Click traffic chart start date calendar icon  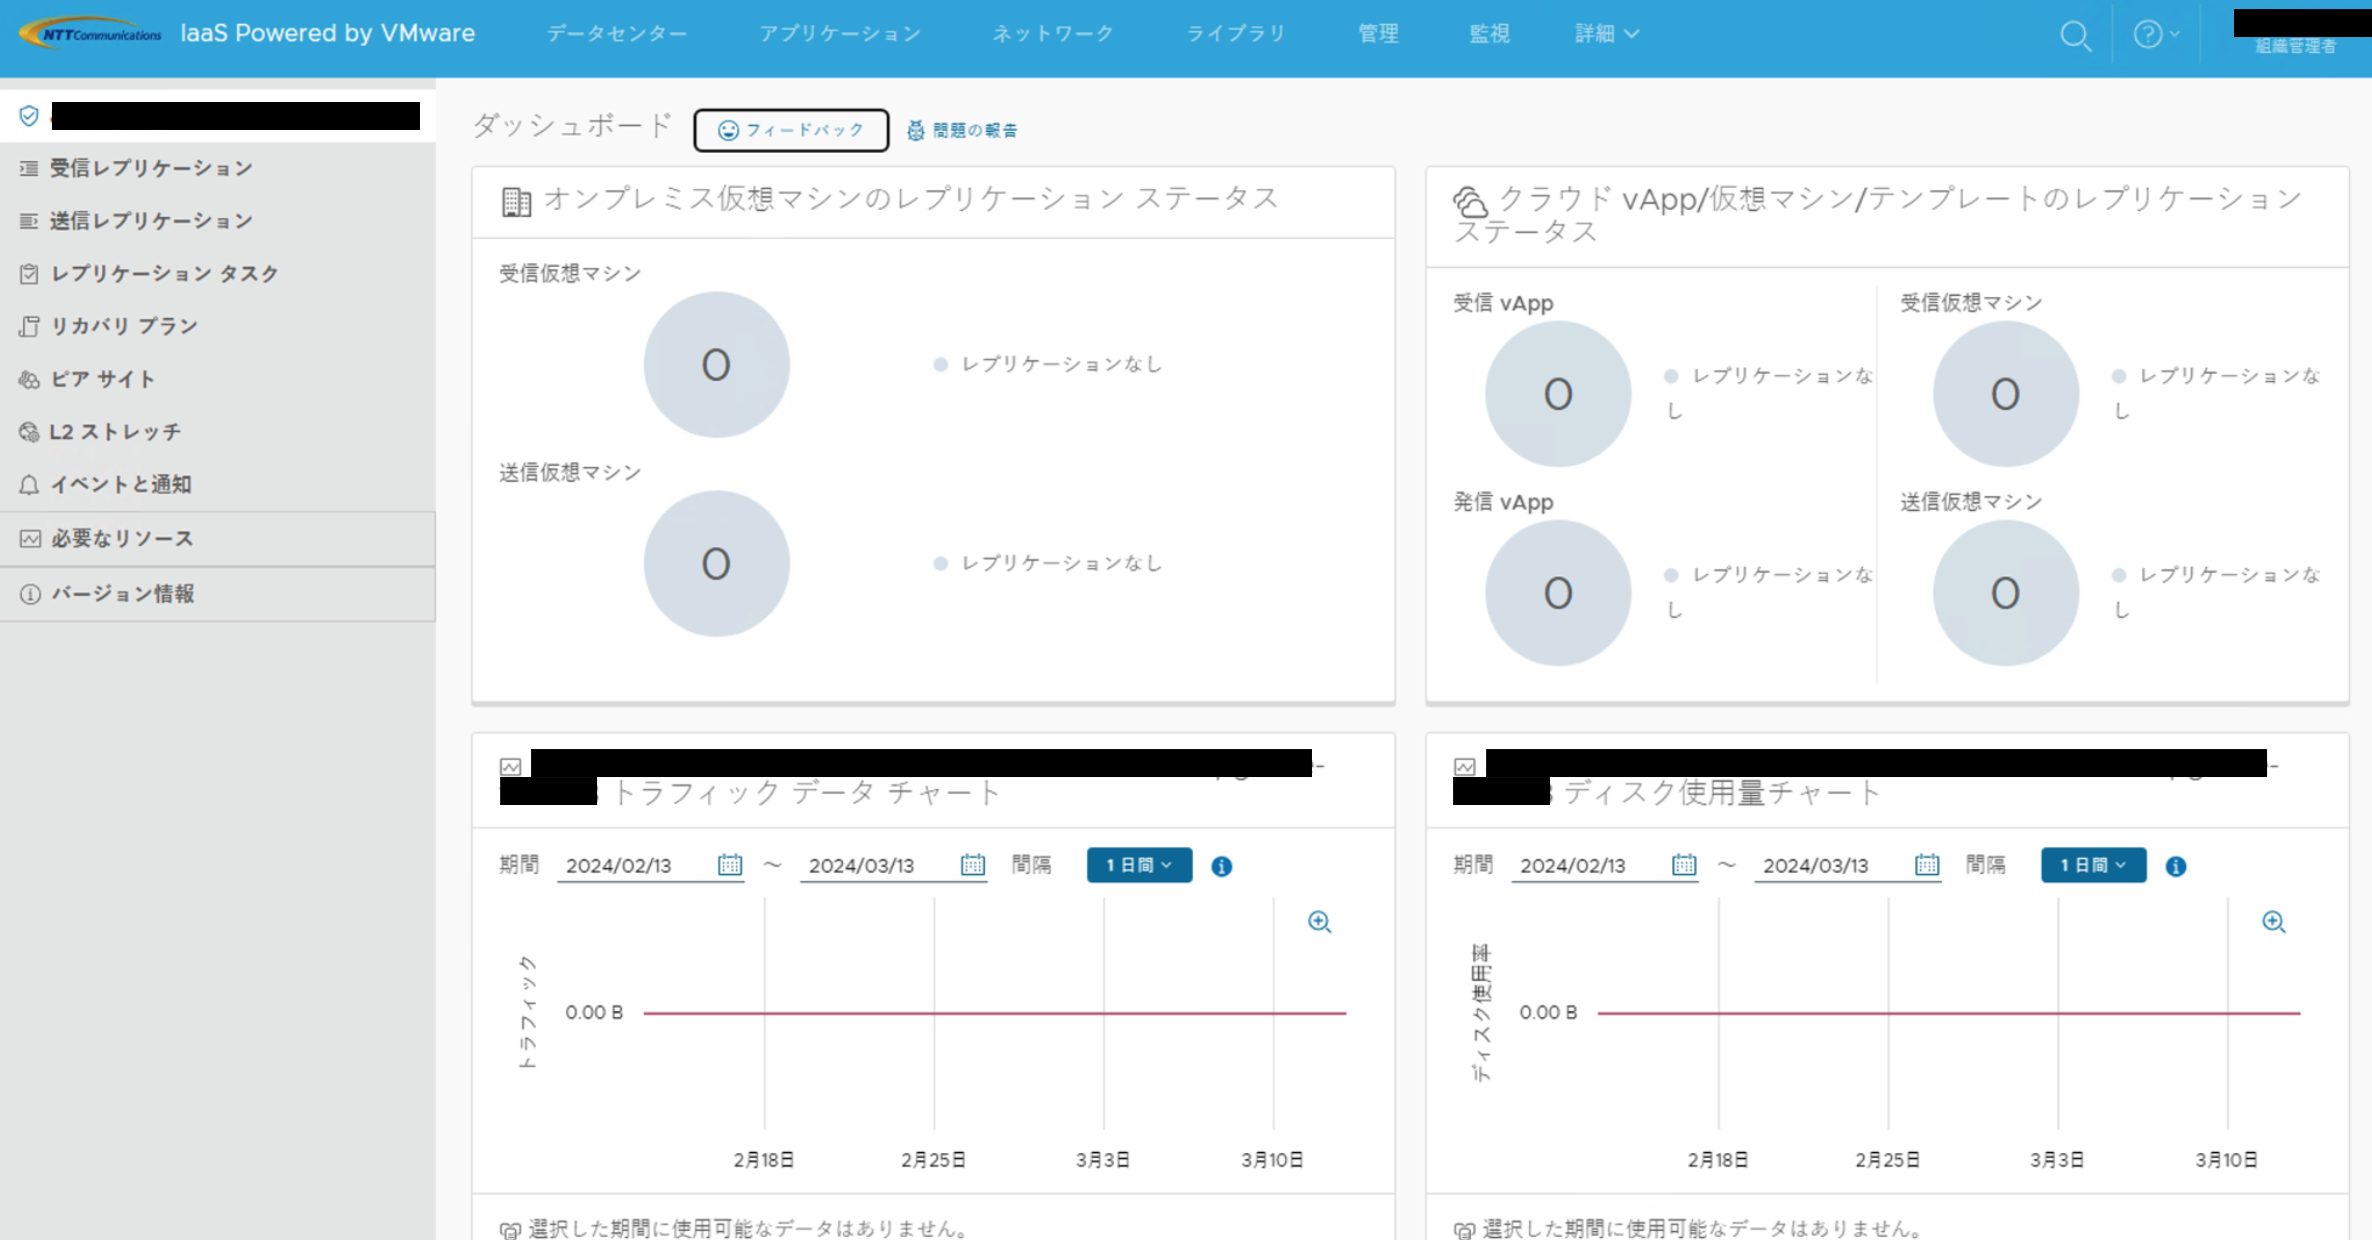point(730,865)
